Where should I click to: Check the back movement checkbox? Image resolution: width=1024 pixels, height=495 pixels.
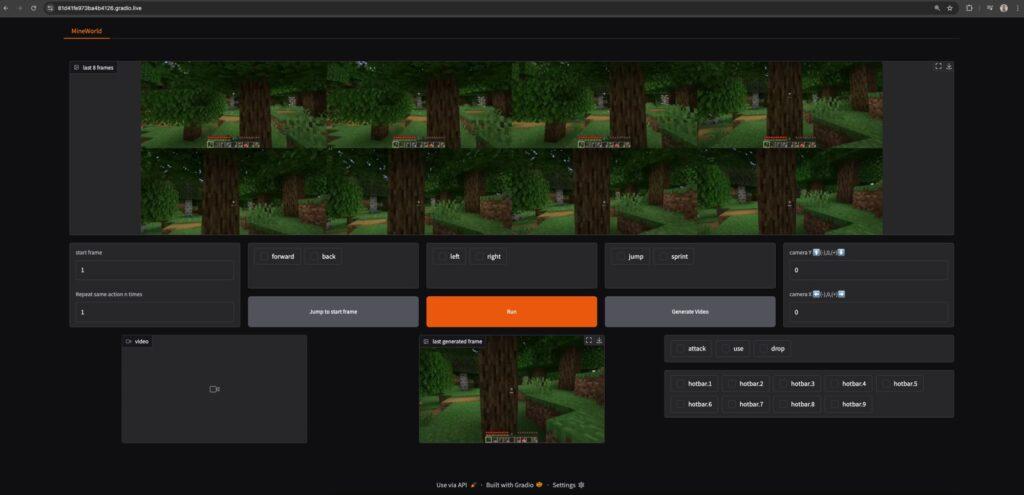tap(313, 257)
